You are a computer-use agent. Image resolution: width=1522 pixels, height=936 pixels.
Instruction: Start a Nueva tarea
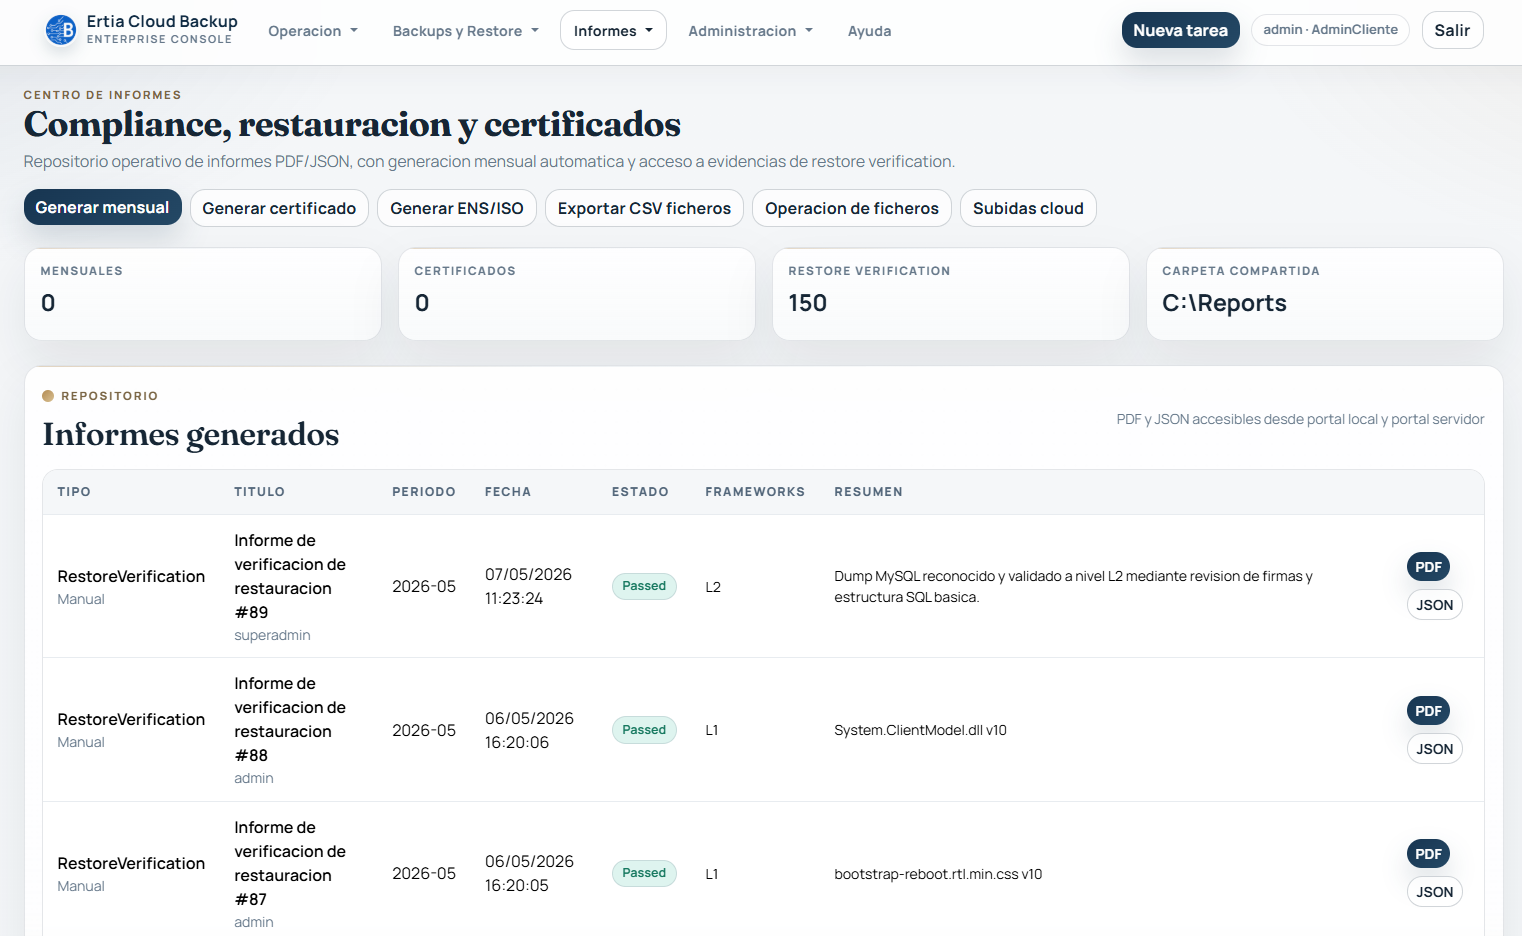(1180, 30)
